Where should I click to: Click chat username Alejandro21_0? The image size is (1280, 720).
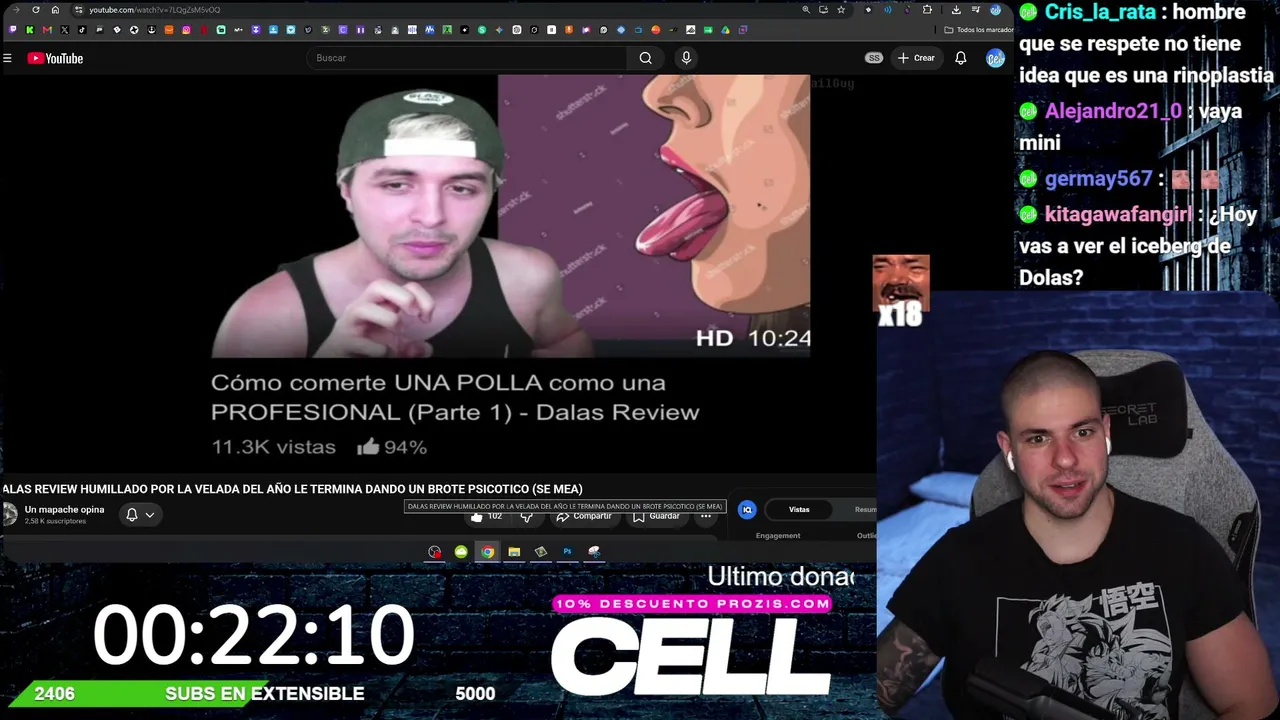[1113, 111]
